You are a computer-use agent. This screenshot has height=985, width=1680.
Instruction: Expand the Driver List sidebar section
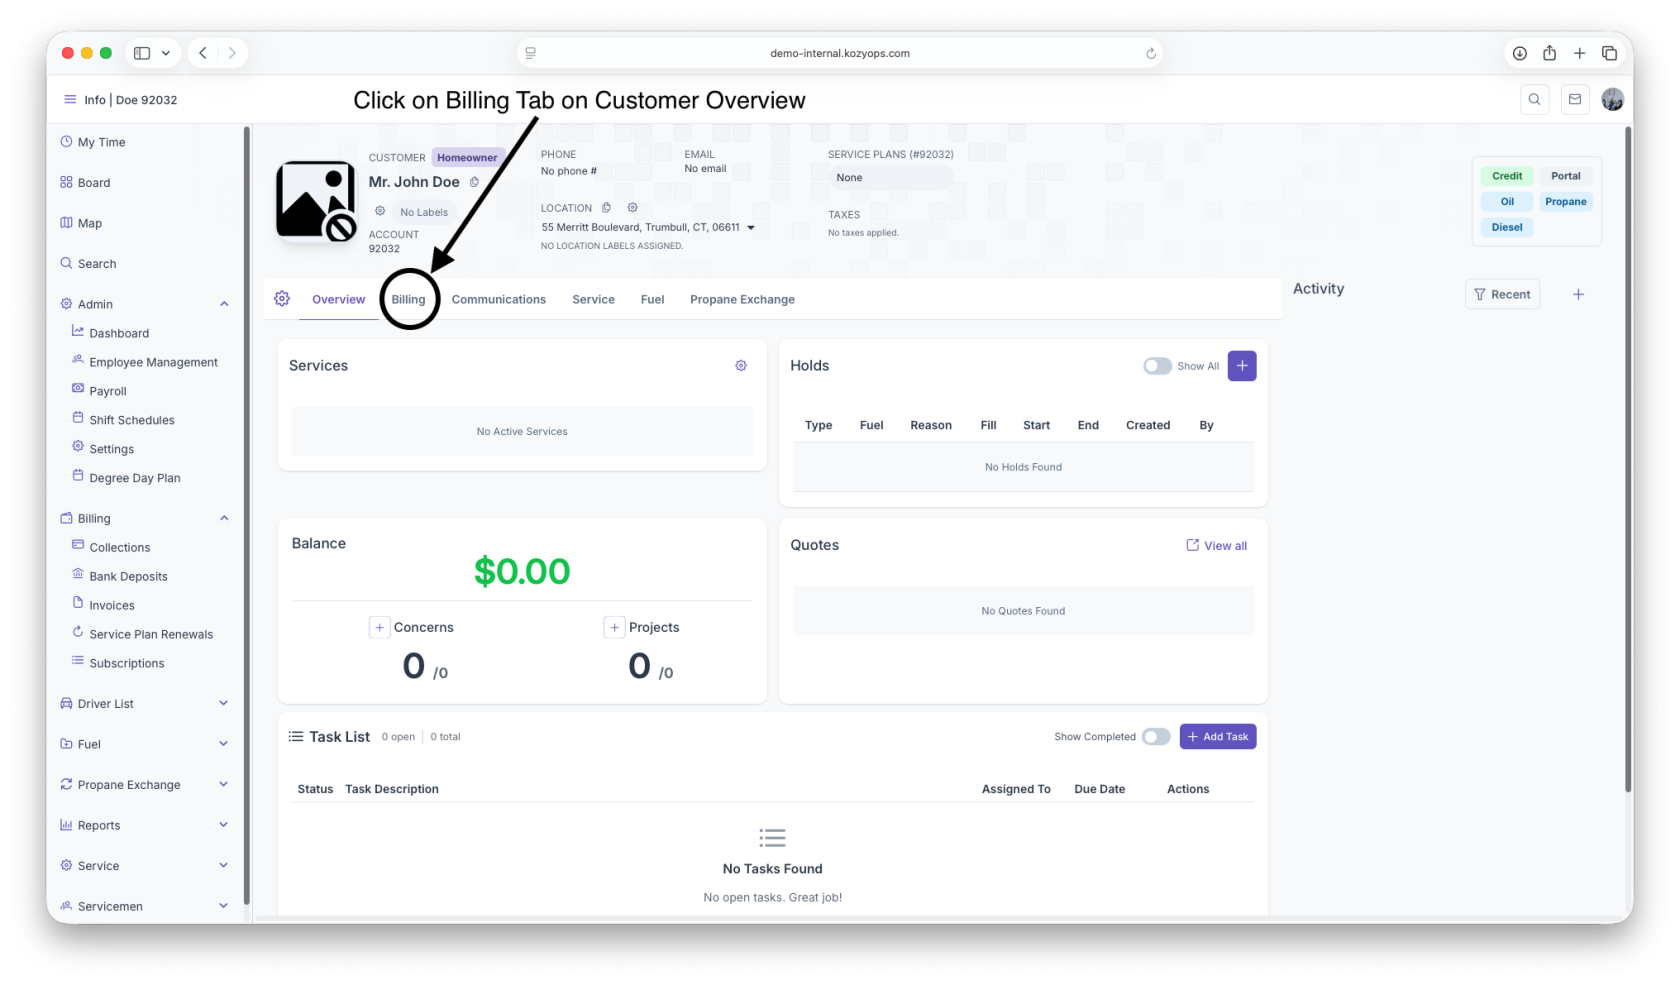tap(224, 703)
